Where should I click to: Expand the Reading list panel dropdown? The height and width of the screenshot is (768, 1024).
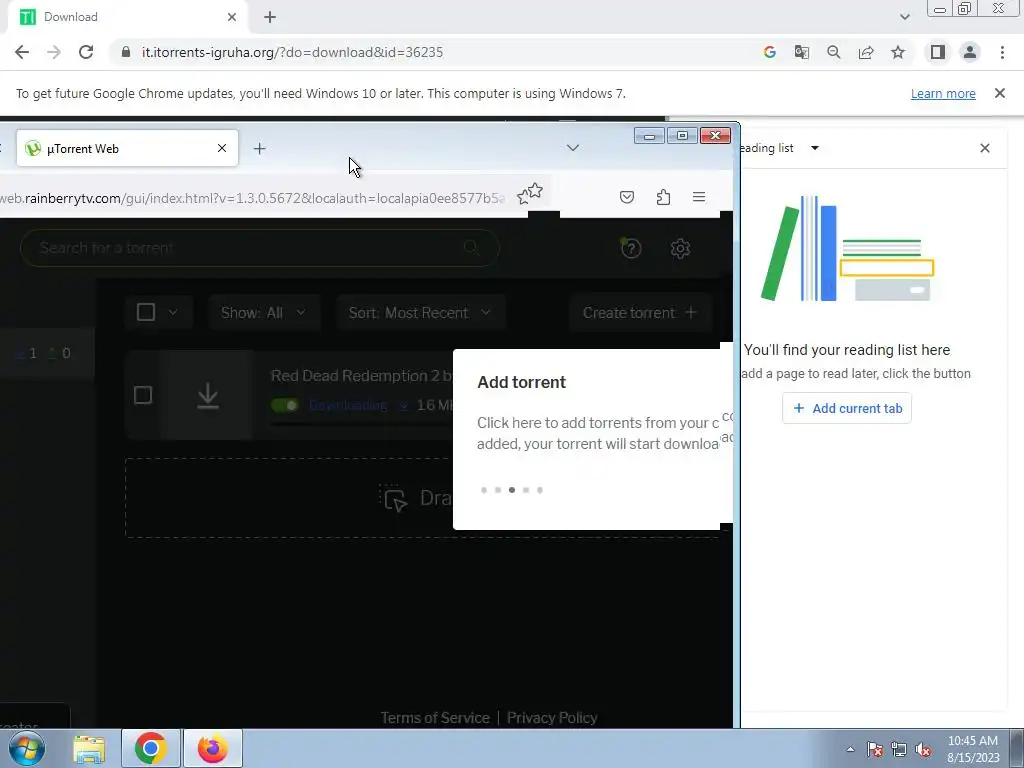[814, 148]
